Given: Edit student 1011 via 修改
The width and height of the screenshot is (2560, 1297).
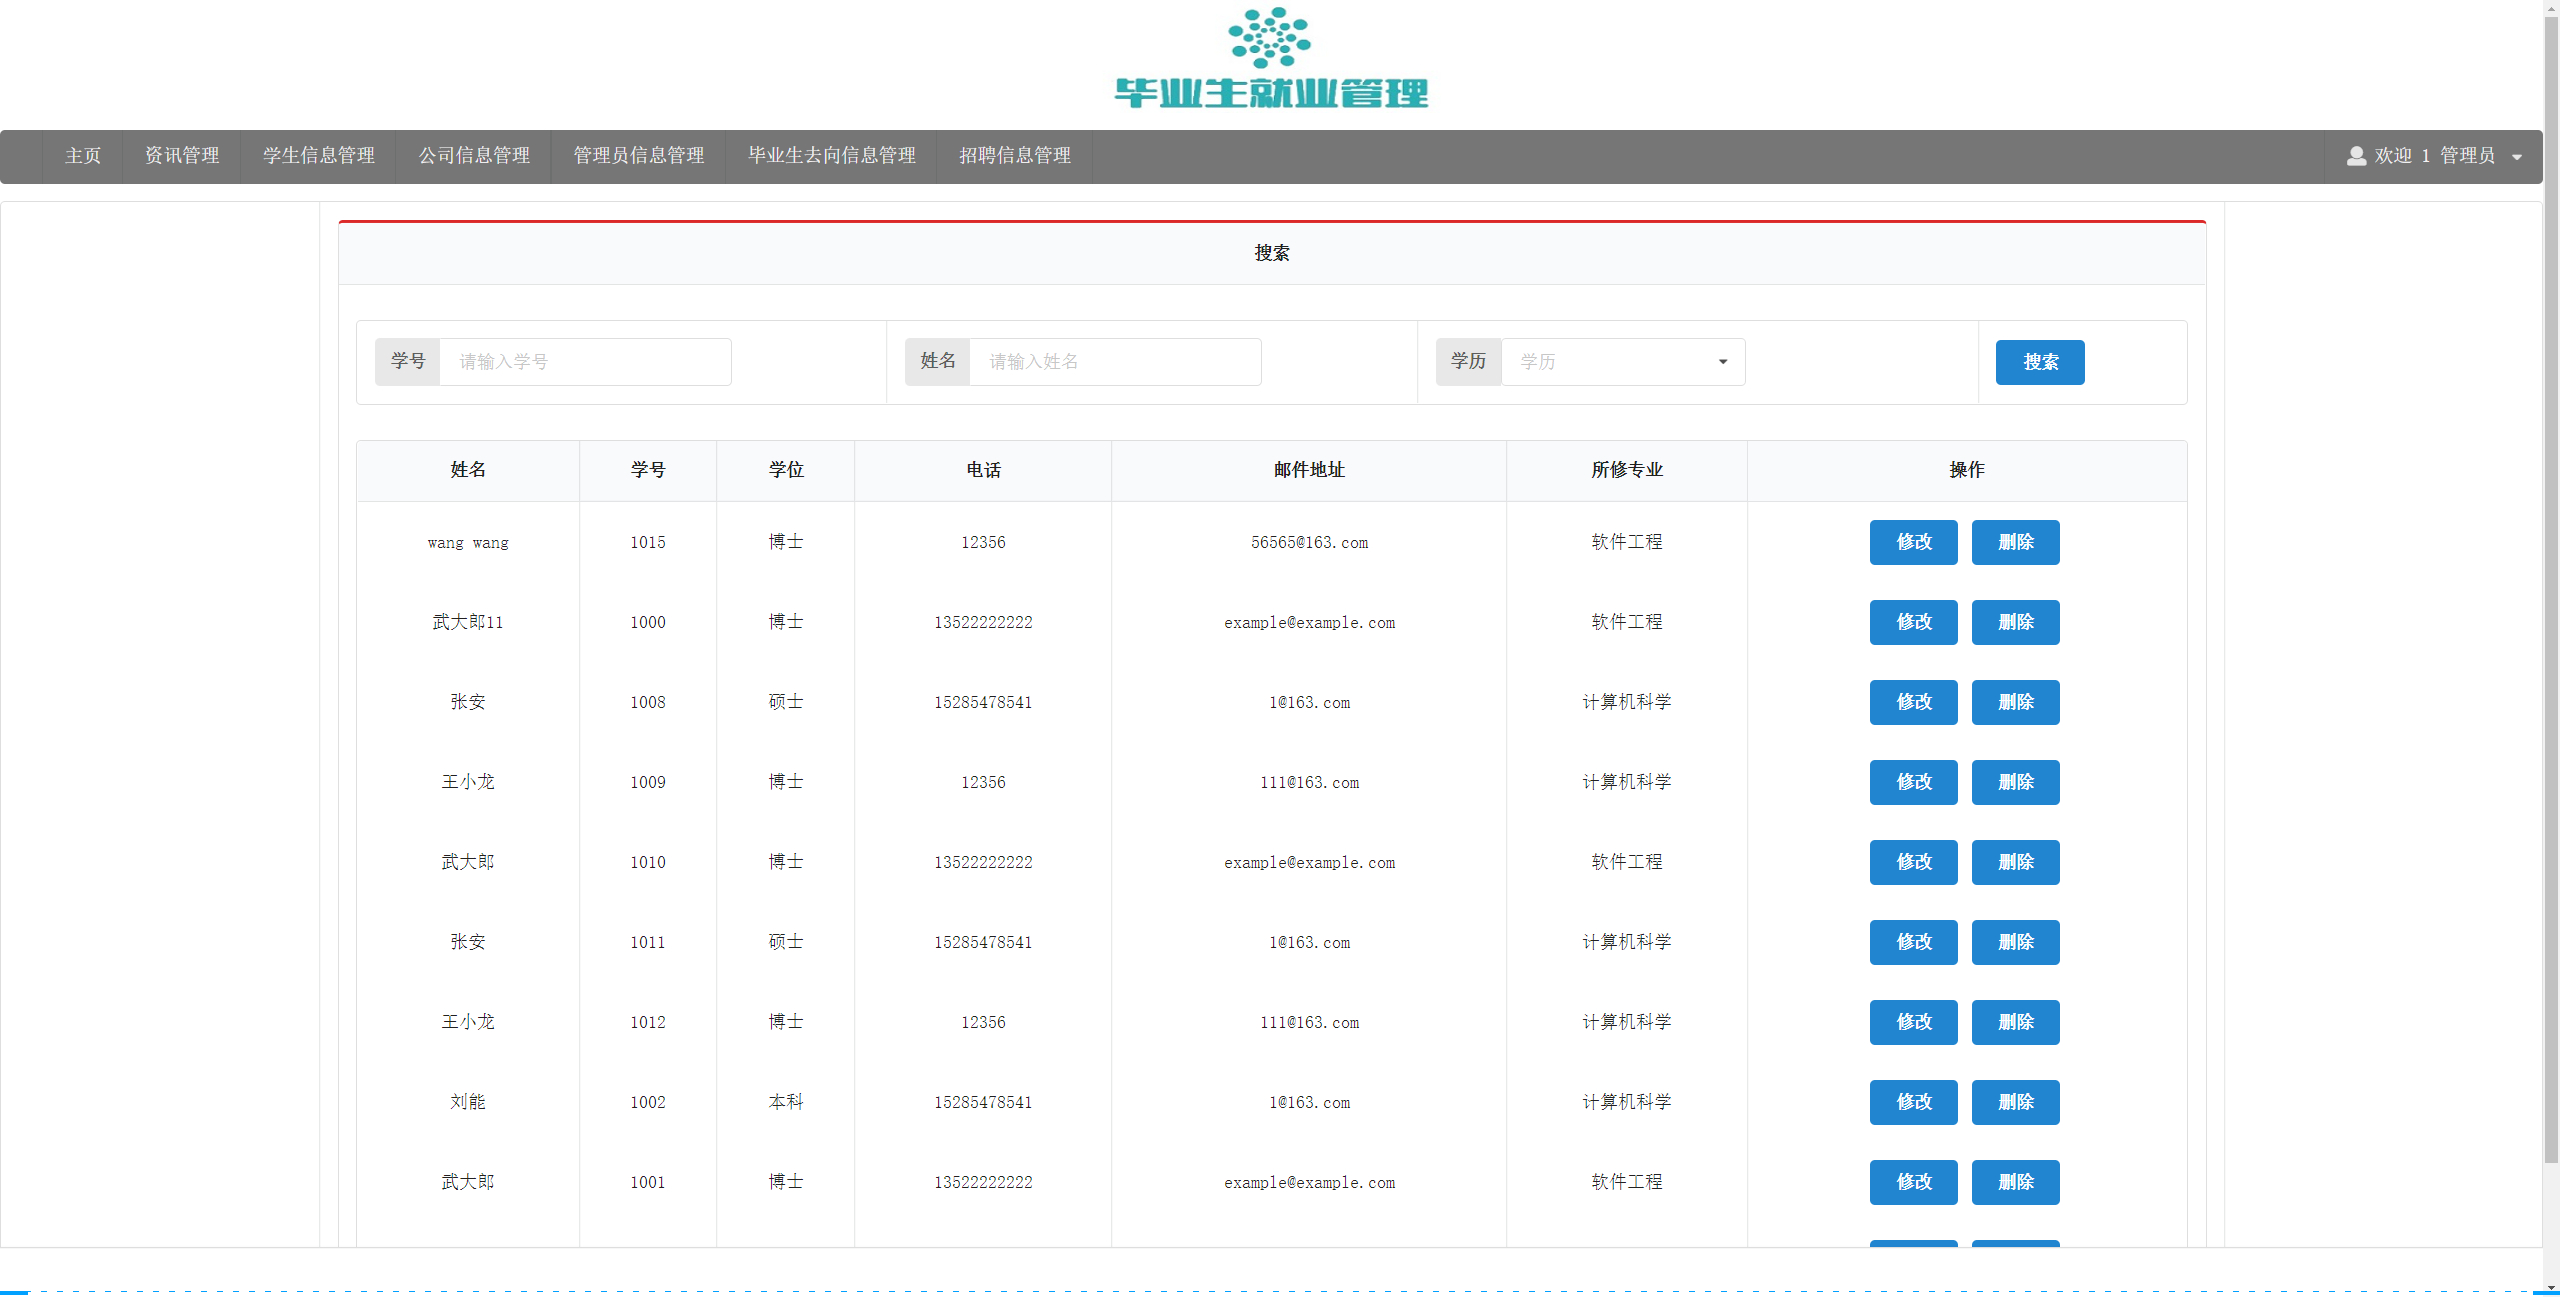Looking at the screenshot, I should [1914, 942].
